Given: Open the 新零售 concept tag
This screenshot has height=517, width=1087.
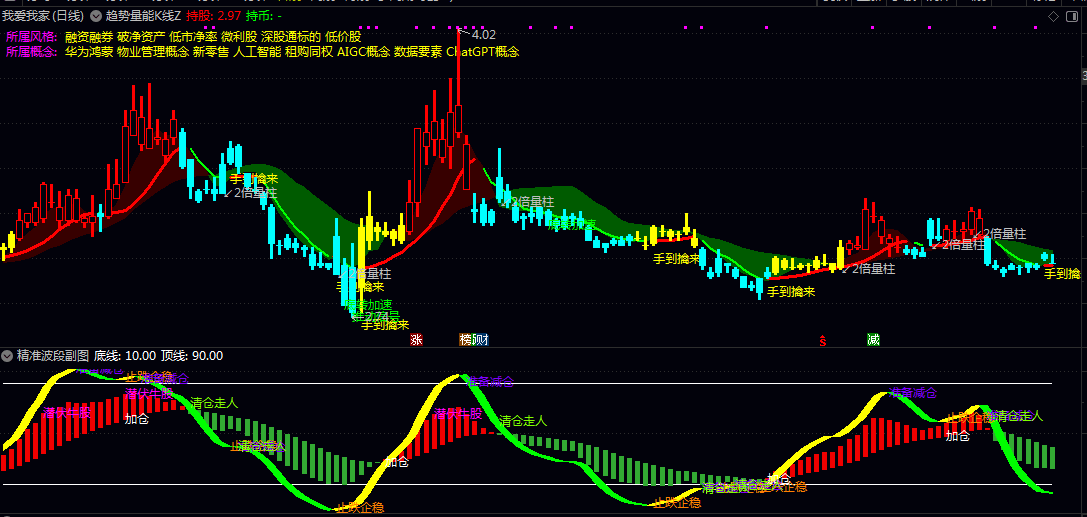Looking at the screenshot, I should pos(211,52).
